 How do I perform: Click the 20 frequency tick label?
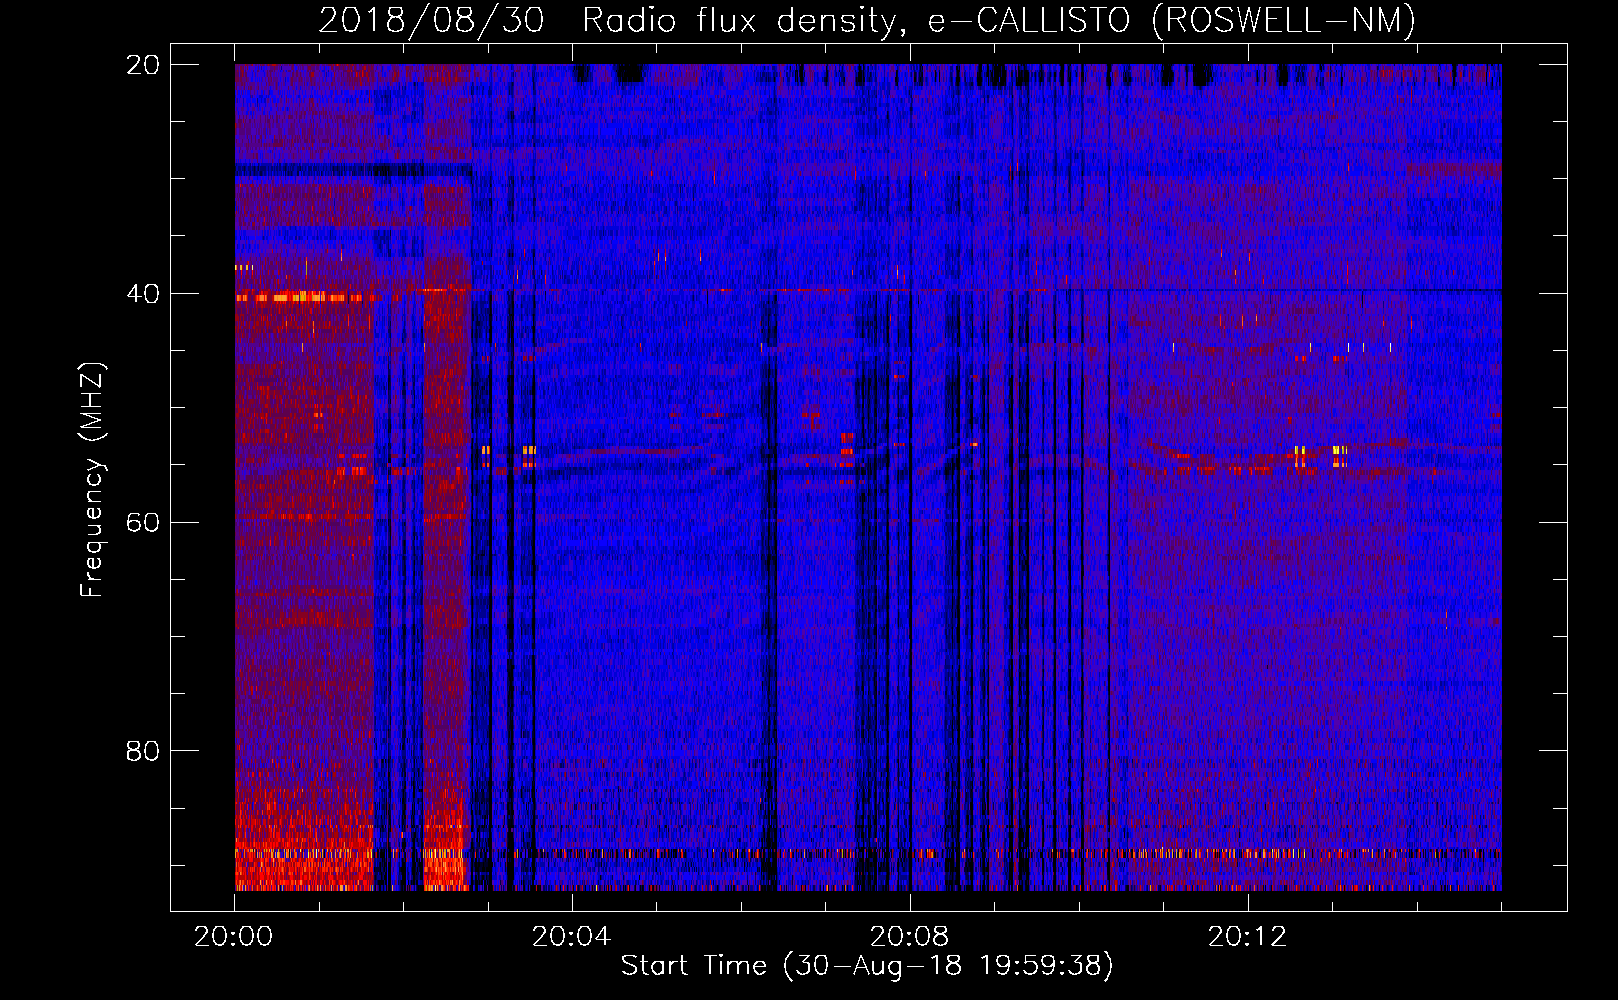pyautogui.click(x=143, y=65)
